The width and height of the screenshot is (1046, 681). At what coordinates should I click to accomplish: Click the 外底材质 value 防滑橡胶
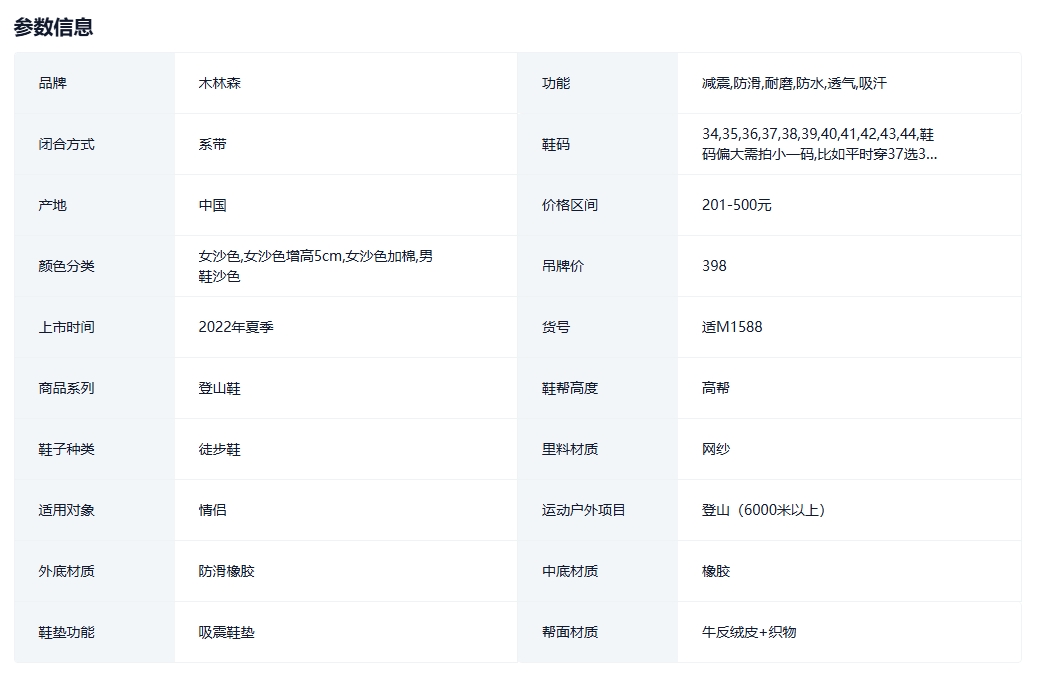pos(227,571)
